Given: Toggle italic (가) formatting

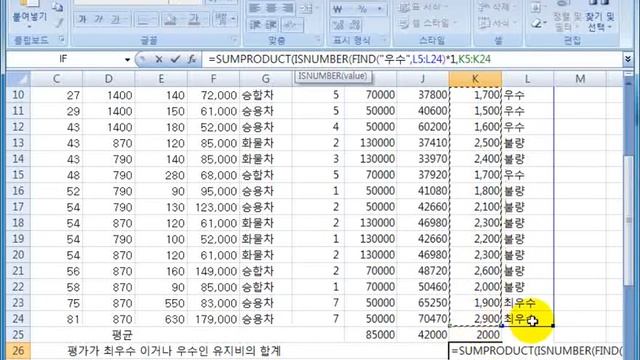Looking at the screenshot, I should coord(99,19).
